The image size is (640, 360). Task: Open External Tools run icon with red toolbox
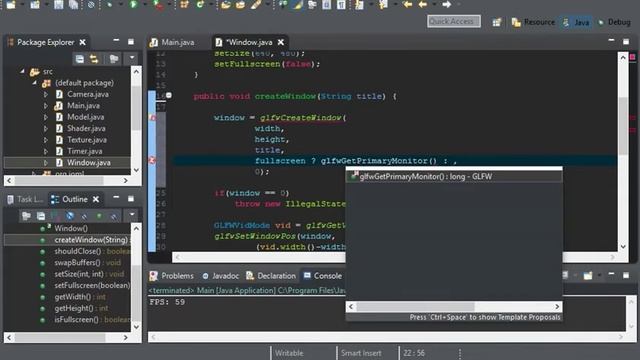[x=158, y=5]
